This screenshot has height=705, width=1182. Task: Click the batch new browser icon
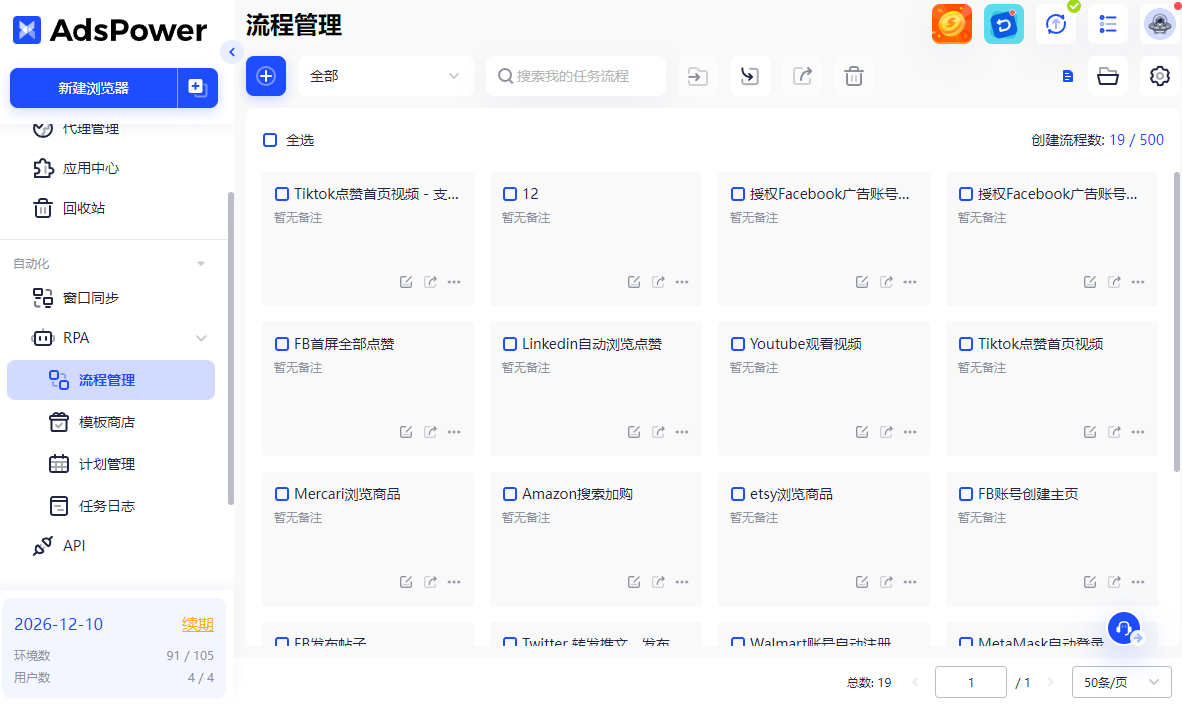198,88
